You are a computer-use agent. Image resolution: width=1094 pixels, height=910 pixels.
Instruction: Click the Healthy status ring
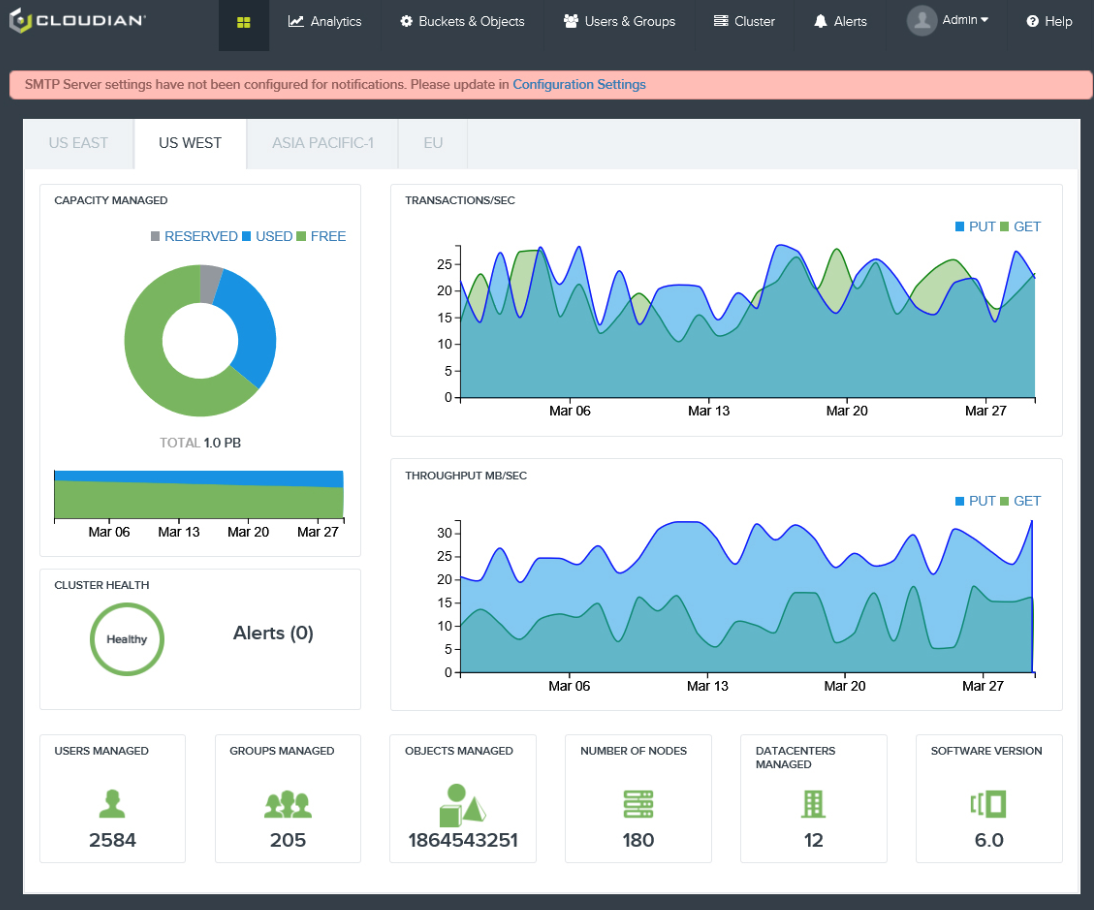click(127, 639)
